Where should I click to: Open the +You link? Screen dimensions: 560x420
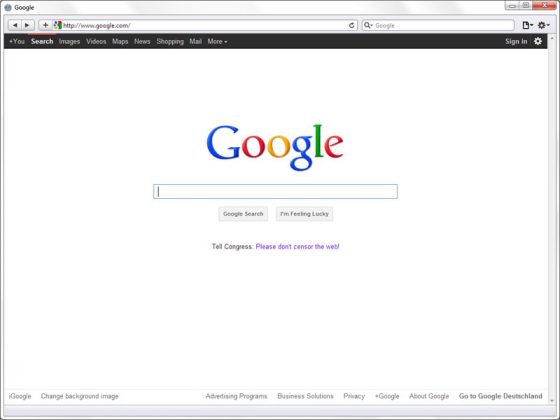(17, 41)
